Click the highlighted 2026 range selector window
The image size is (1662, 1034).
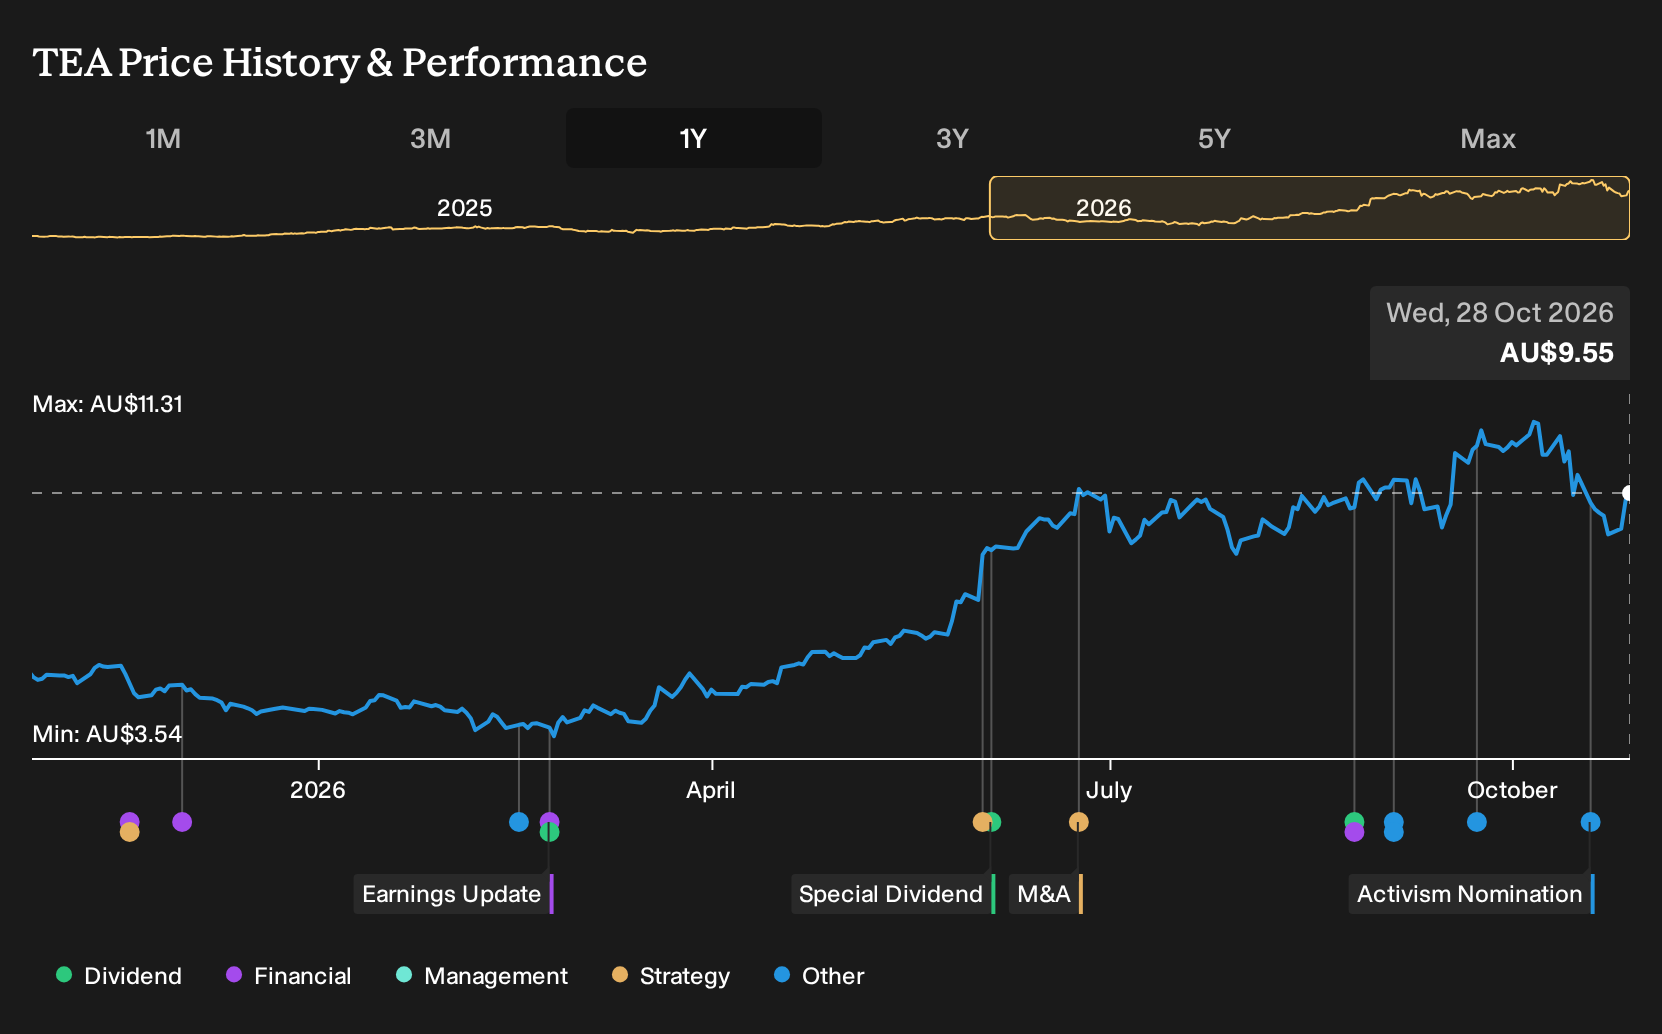tap(1309, 208)
